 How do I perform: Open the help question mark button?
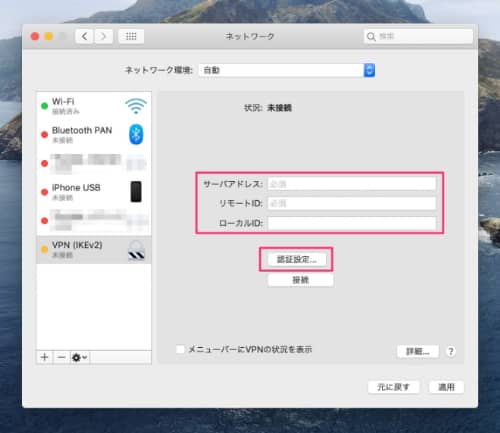tap(451, 351)
